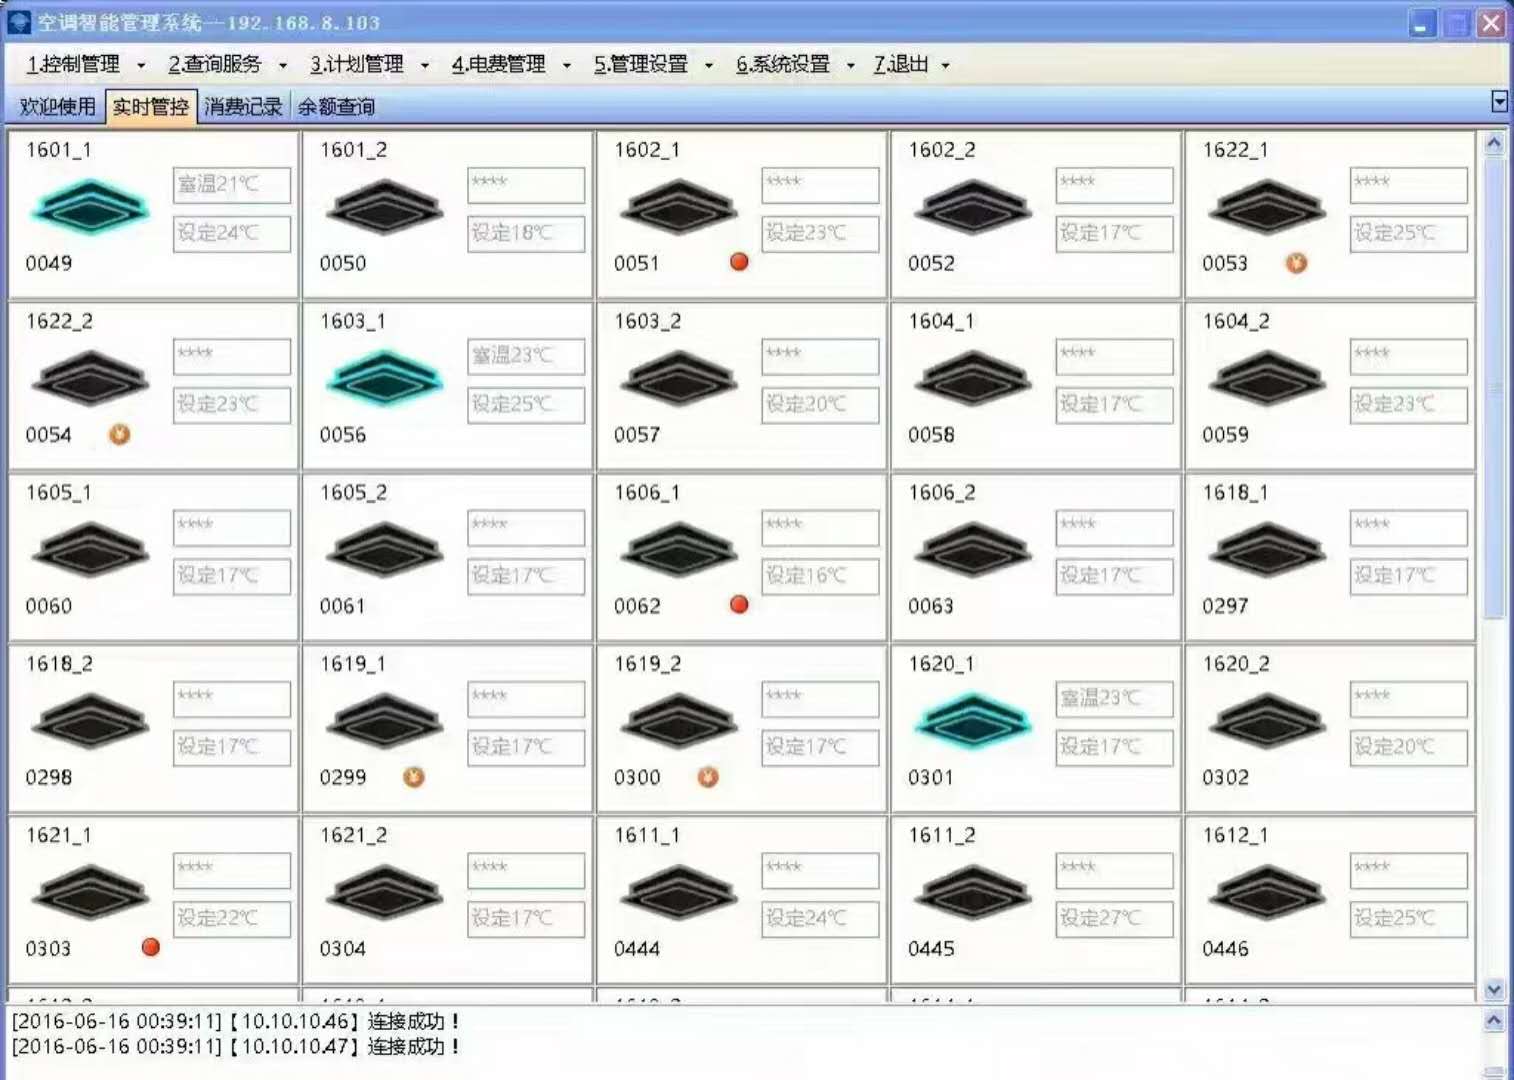Open the 6.系统设置 menu

[x=783, y=65]
